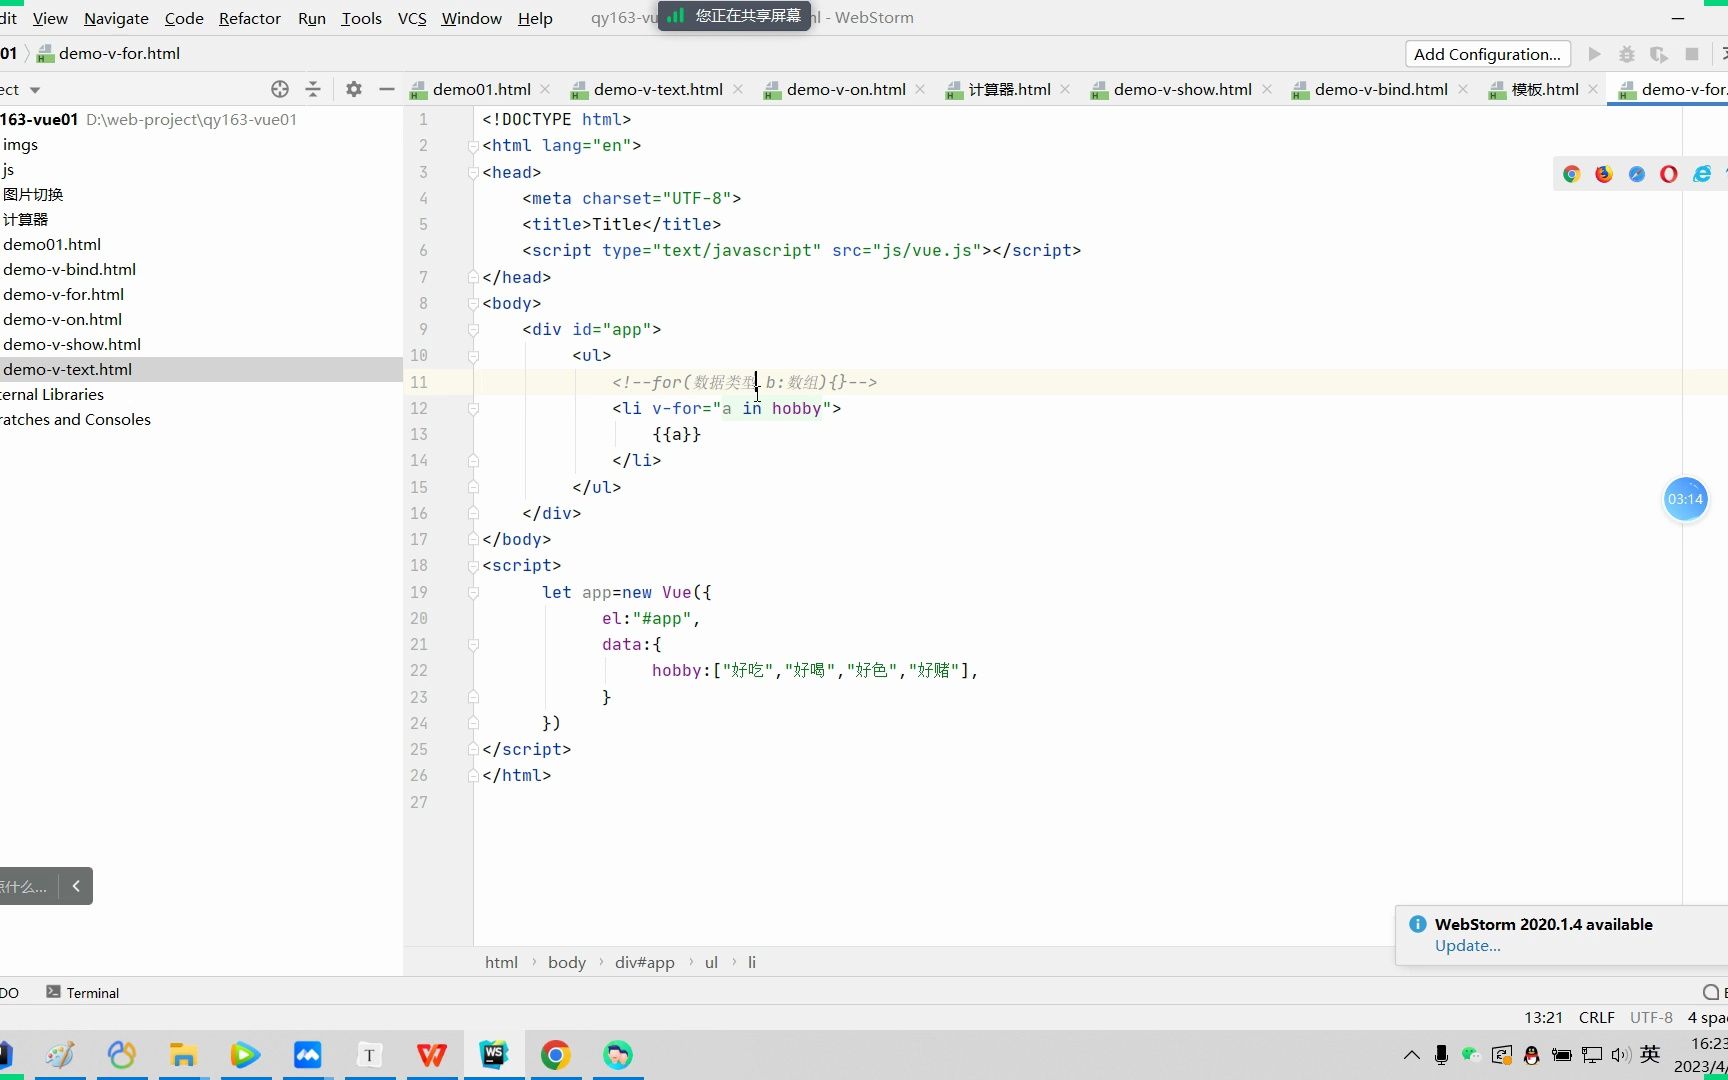Close the demo01.html editor tab
The image size is (1728, 1080).
pos(545,89)
